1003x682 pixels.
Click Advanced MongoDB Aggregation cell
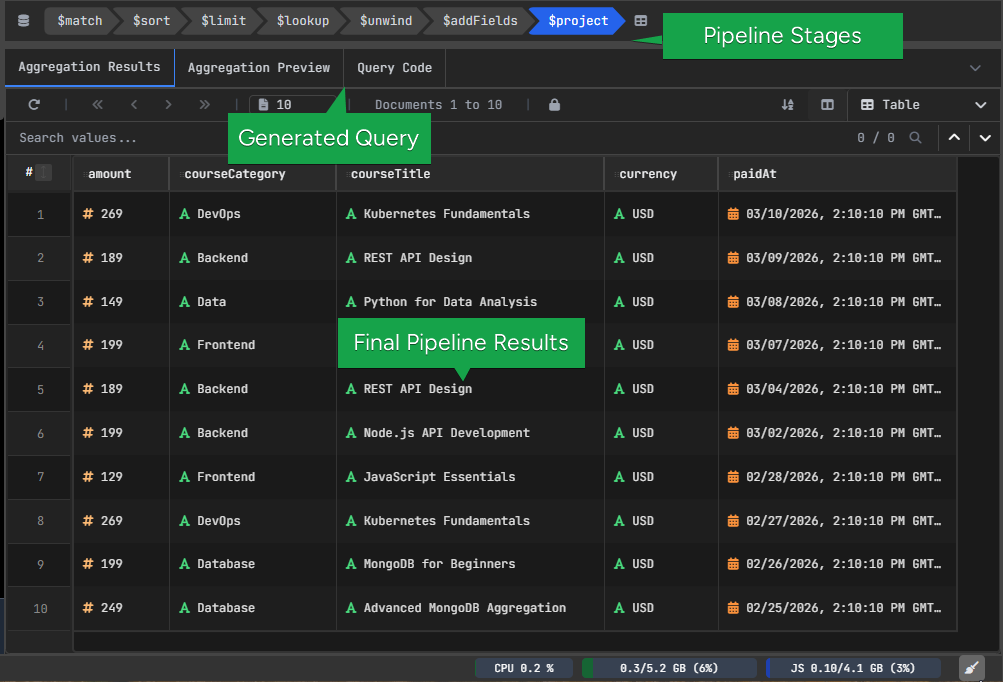click(470, 608)
